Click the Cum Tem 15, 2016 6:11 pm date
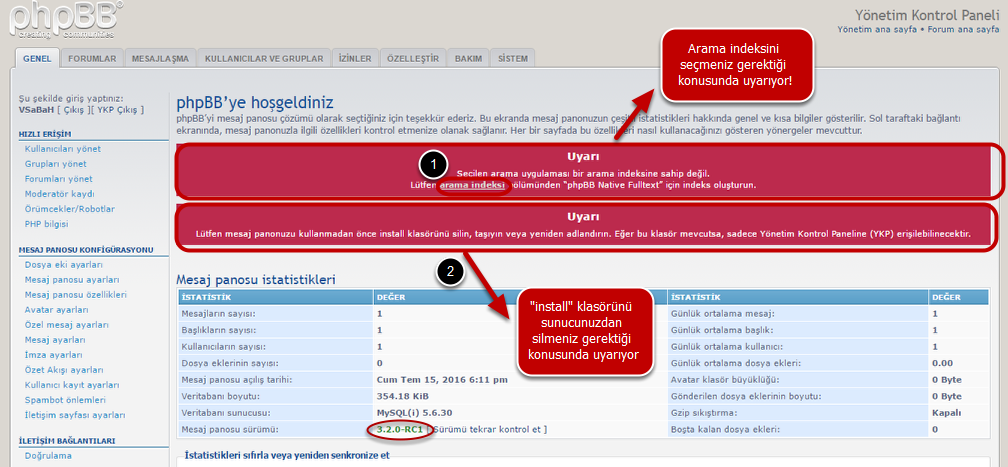The height and width of the screenshot is (467, 1008). pyautogui.click(x=442, y=380)
